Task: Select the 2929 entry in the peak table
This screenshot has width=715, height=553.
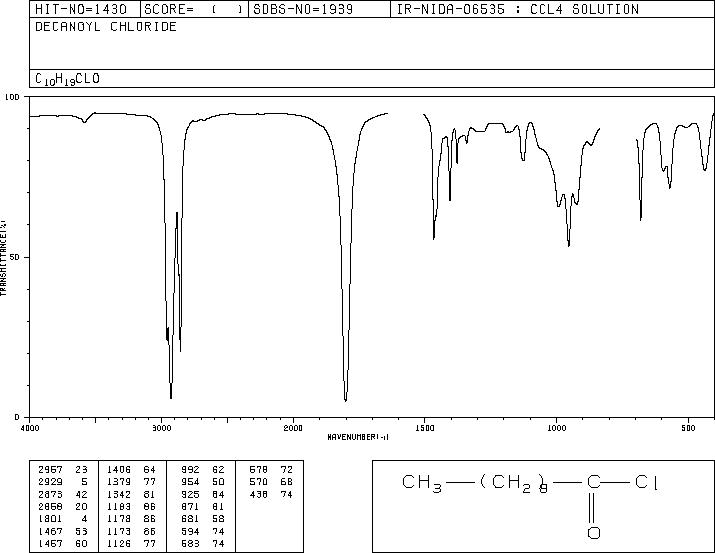Action: 62,482
